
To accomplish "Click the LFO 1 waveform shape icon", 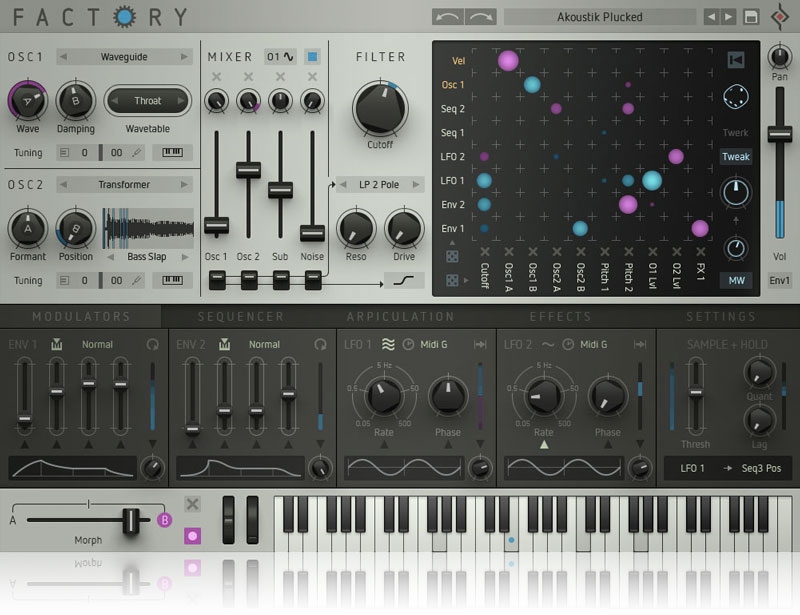I will (387, 344).
